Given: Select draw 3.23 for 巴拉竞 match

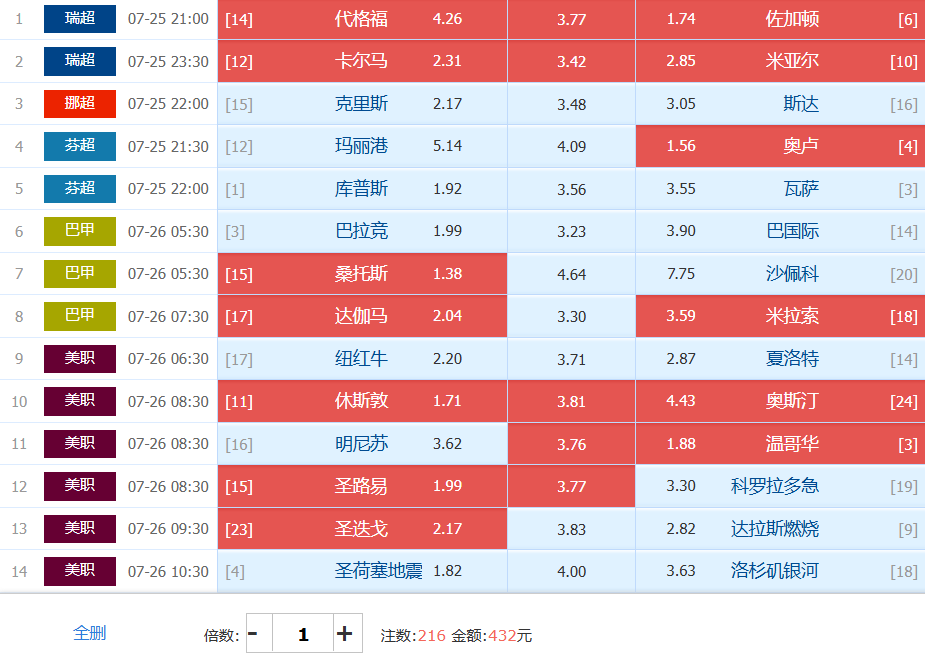Looking at the screenshot, I should pyautogui.click(x=571, y=231).
